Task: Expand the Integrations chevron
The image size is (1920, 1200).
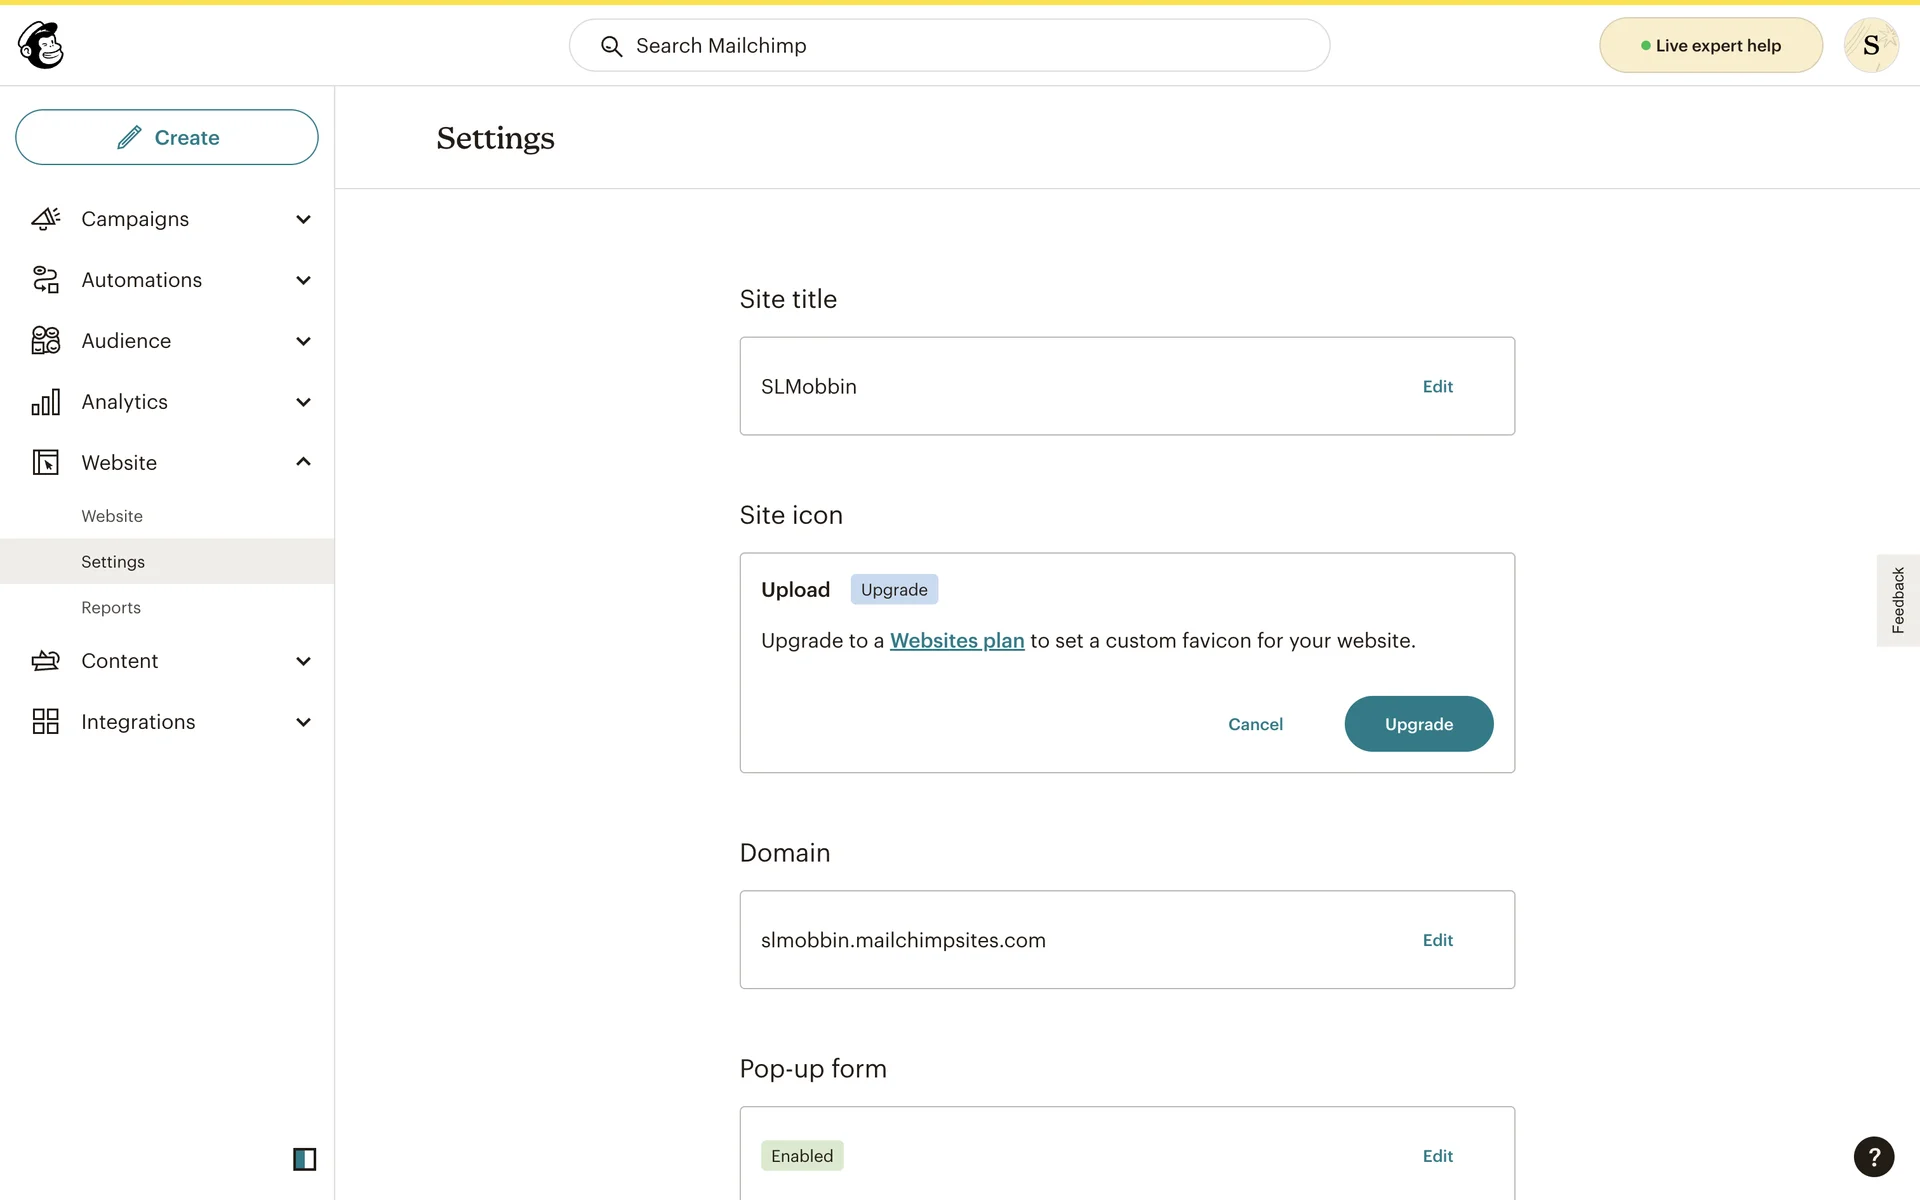Action: [303, 722]
